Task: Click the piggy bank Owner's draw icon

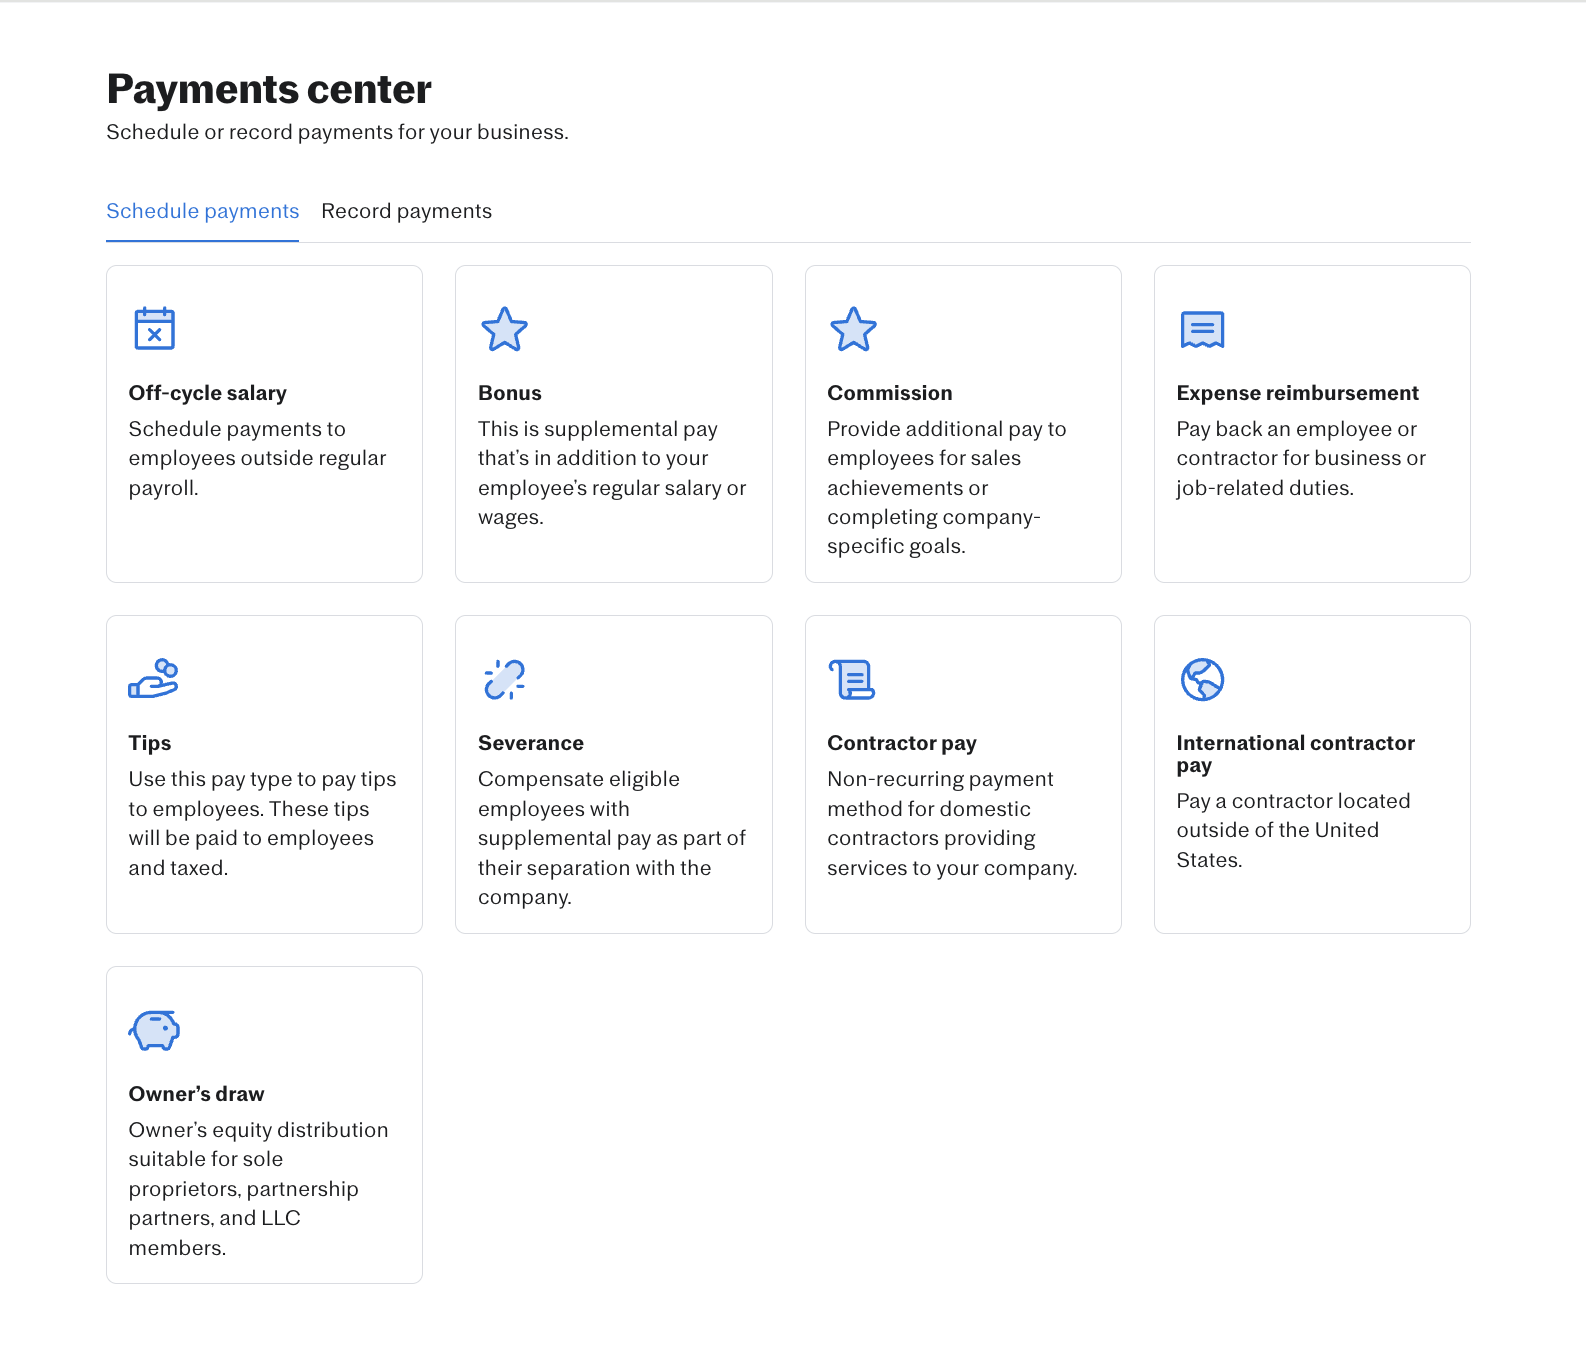Action: [x=154, y=1030]
